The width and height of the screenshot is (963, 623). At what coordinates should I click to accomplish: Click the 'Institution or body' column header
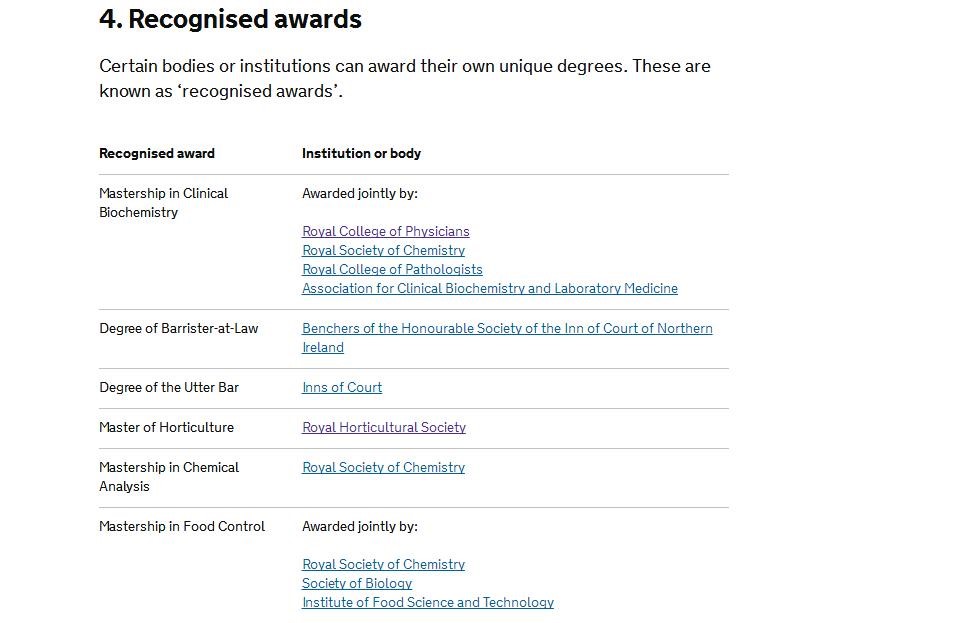[361, 153]
